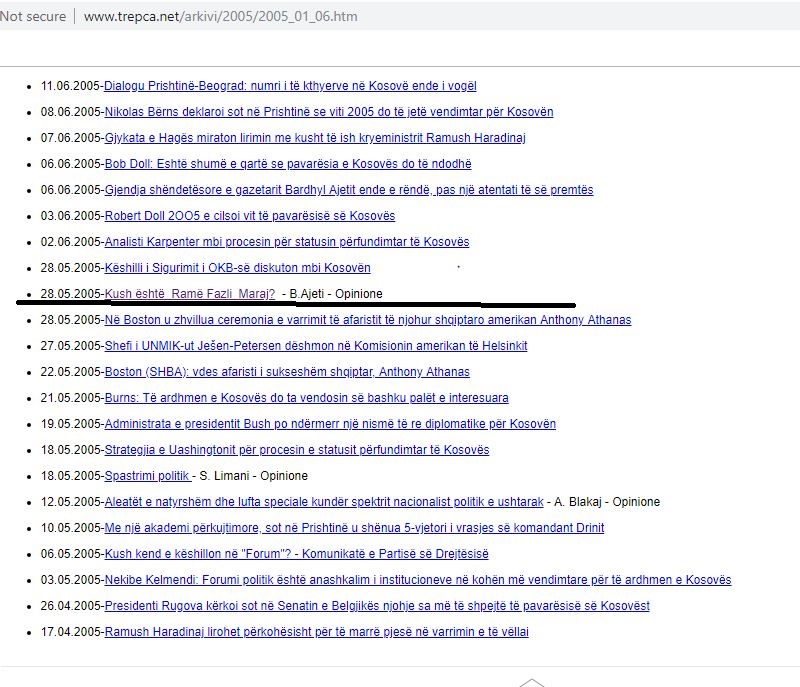Open the Këshilli i Sigurimit OKB link
The height and width of the screenshot is (687, 800).
[237, 268]
